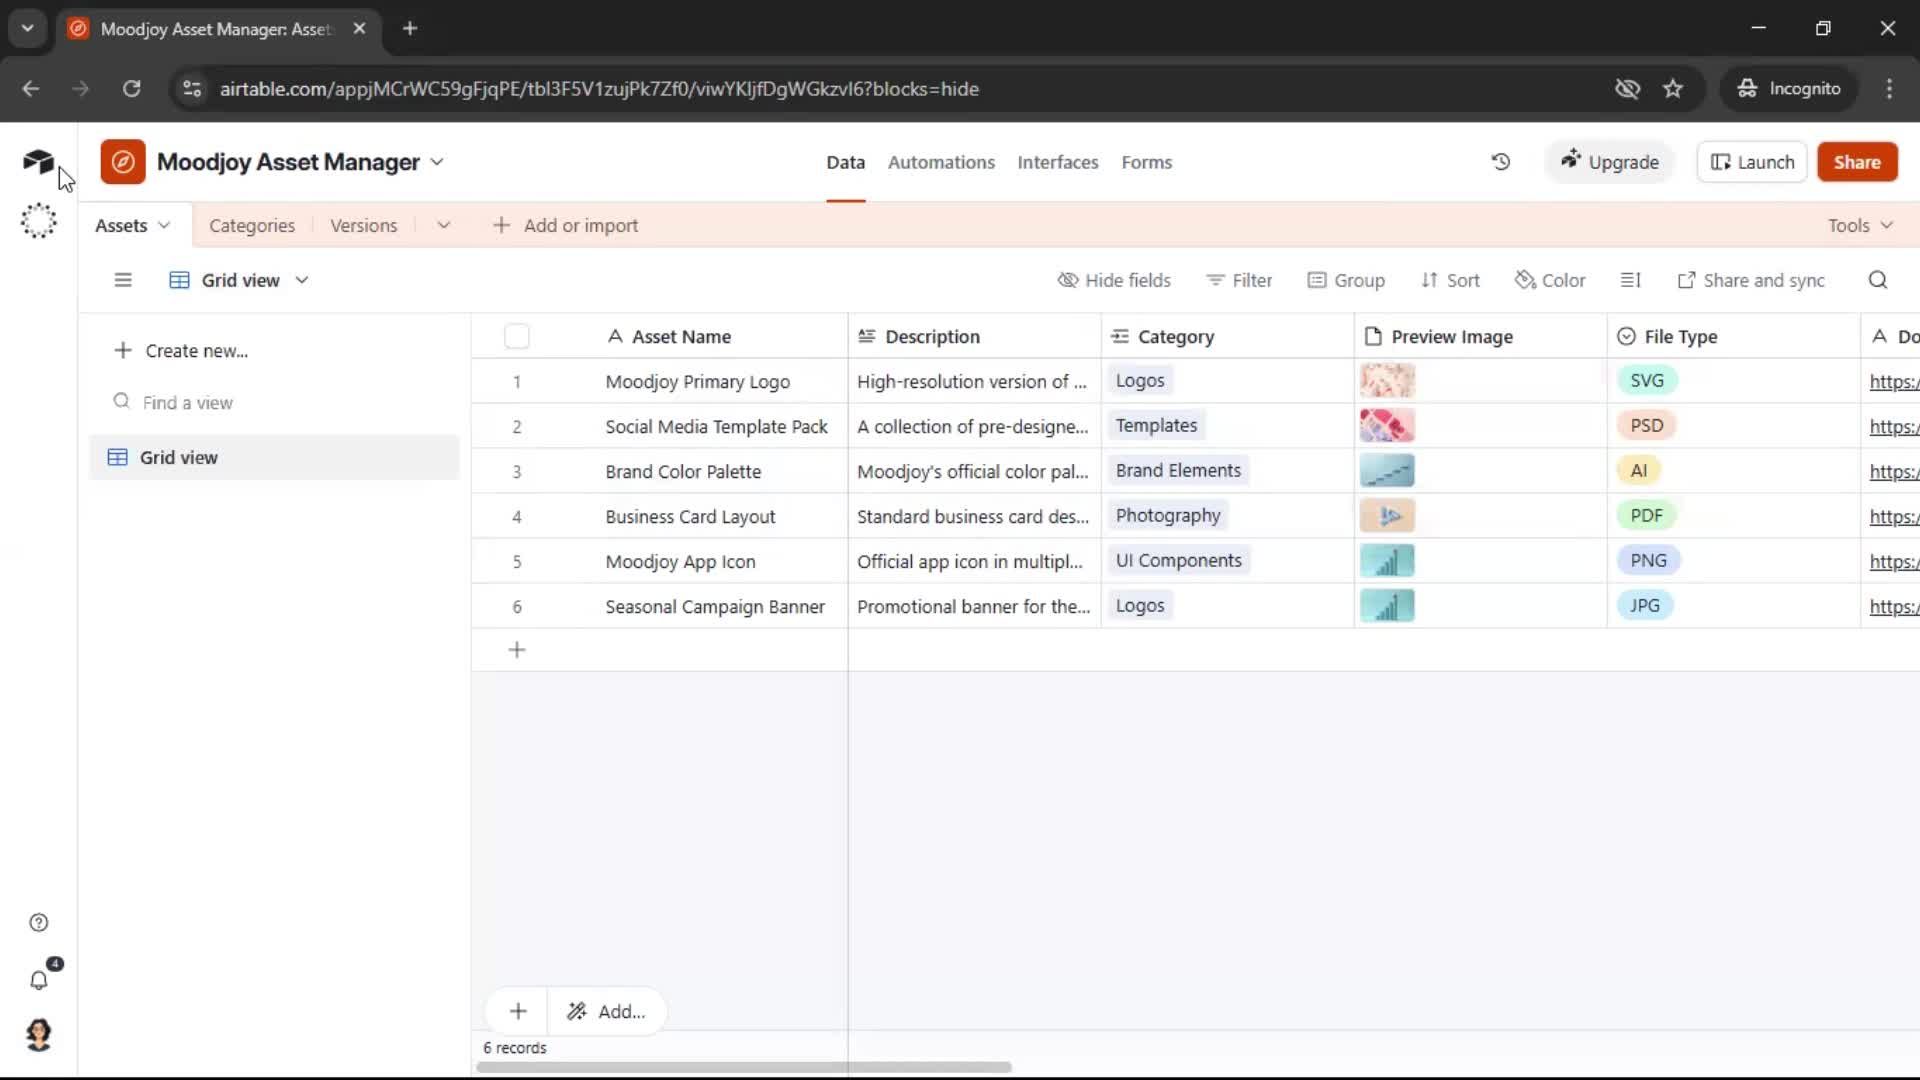Open the Assets table tab dropdown
This screenshot has height=1080, width=1920.
[x=163, y=225]
